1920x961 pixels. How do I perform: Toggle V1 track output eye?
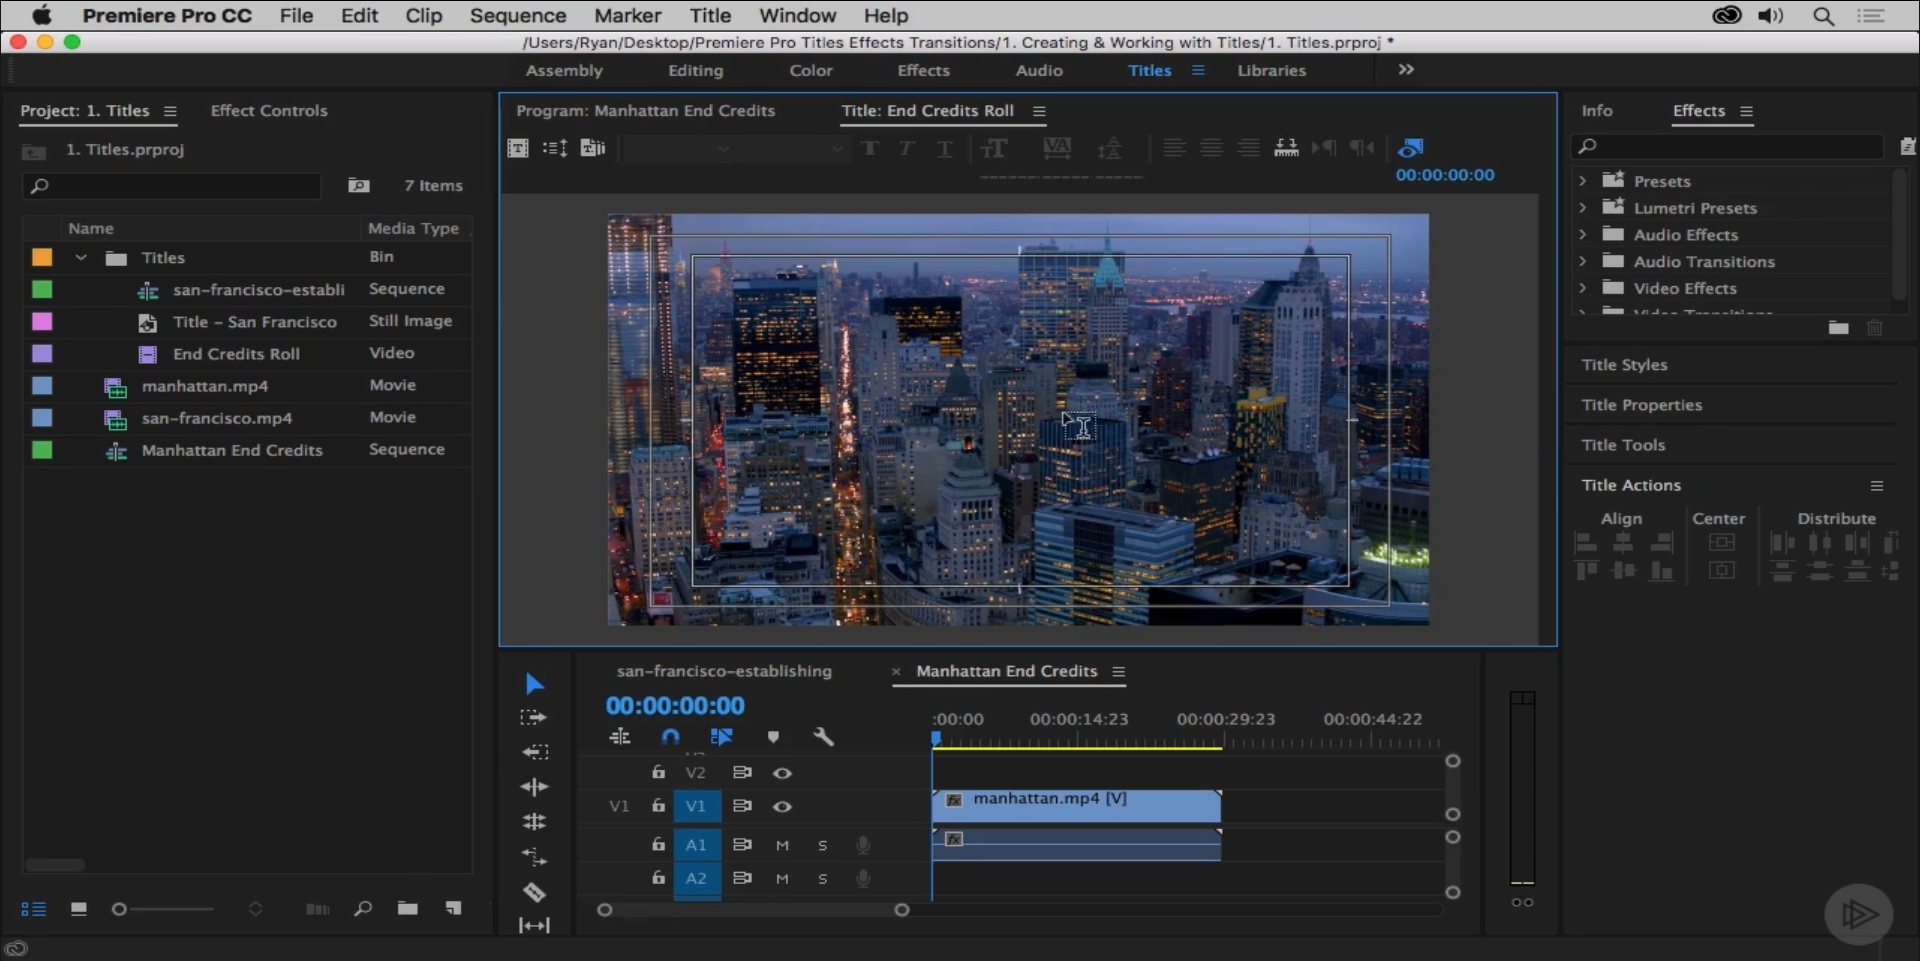coord(782,806)
